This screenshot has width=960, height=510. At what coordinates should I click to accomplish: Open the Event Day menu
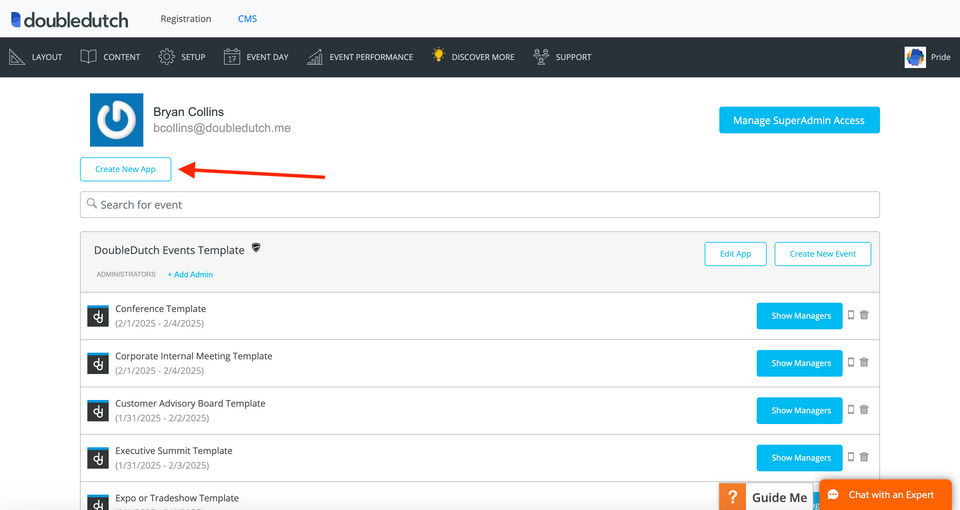(x=256, y=57)
